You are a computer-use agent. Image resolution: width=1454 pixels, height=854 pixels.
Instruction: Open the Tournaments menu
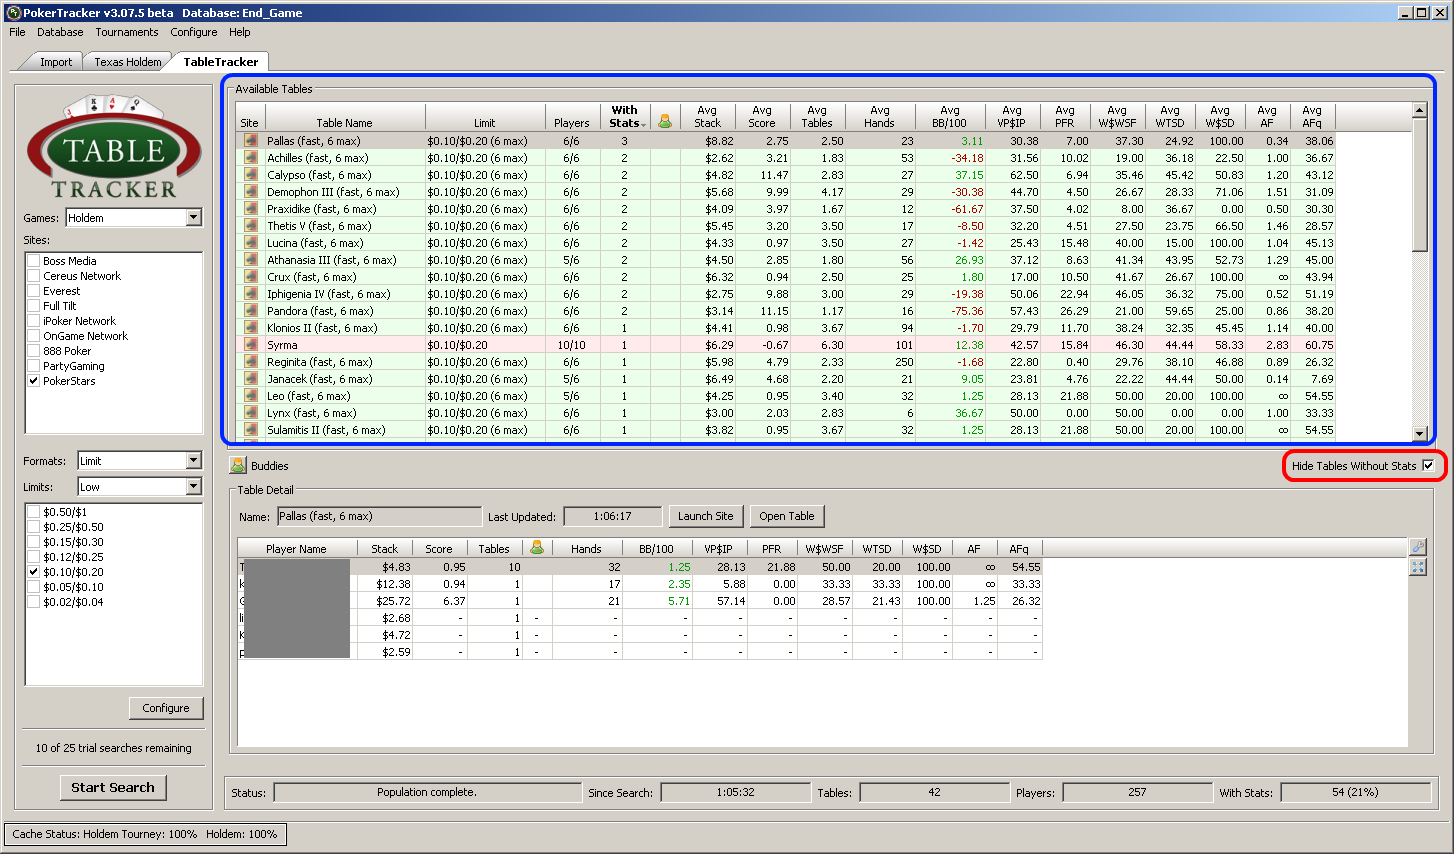127,32
